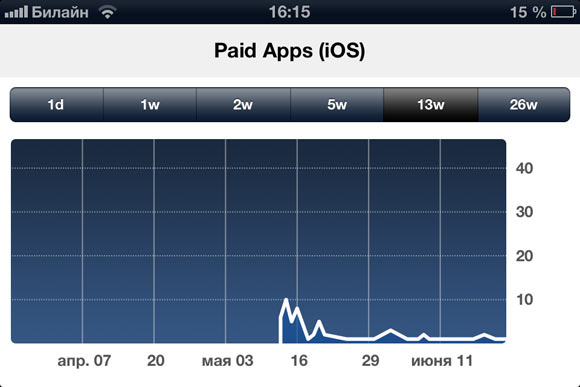
Task: Tap the июня 11 date label
Action: point(442,360)
